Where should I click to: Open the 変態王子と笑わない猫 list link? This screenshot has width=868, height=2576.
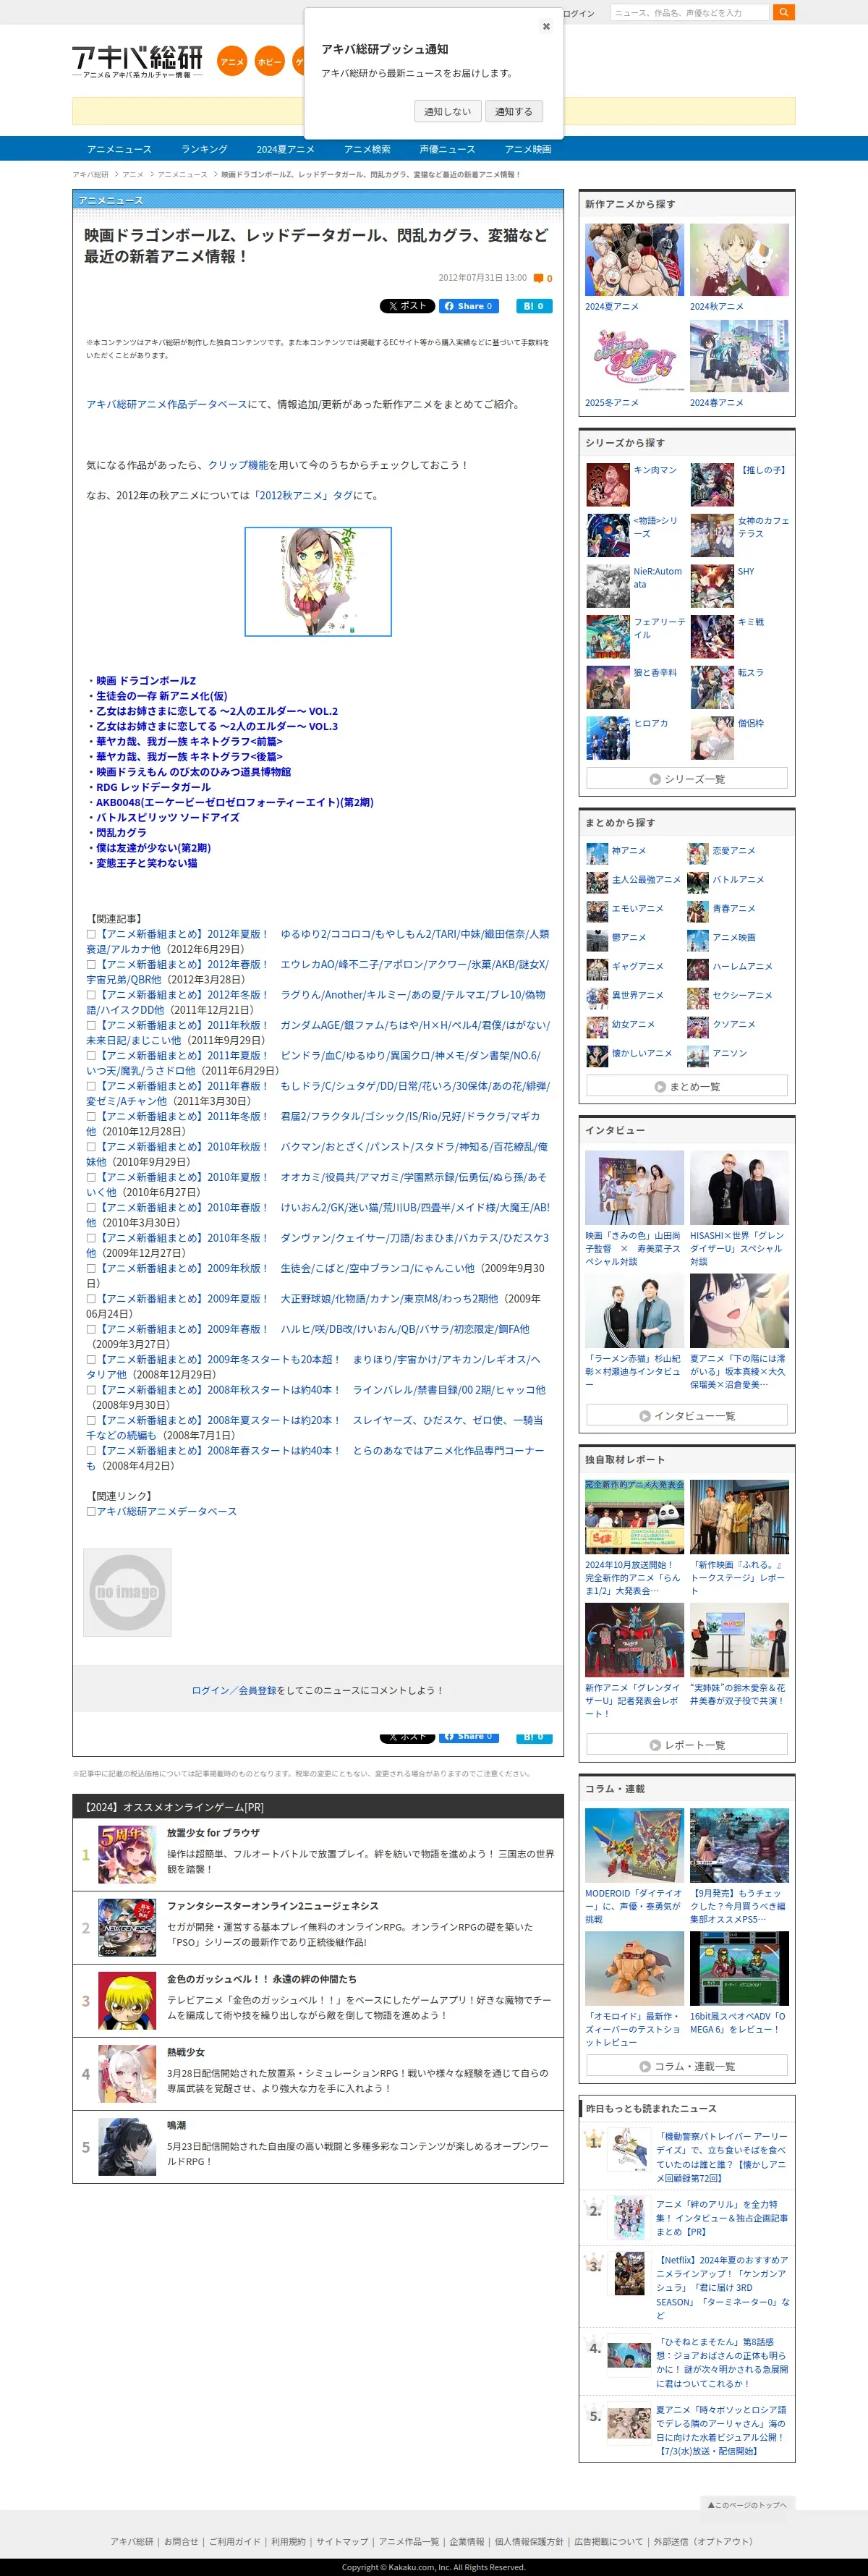point(146,863)
